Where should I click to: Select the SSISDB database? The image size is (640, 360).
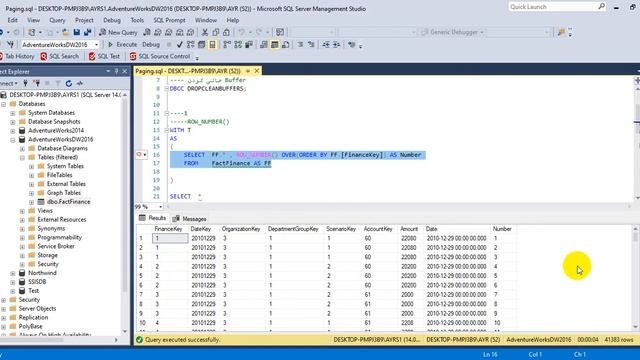37,282
